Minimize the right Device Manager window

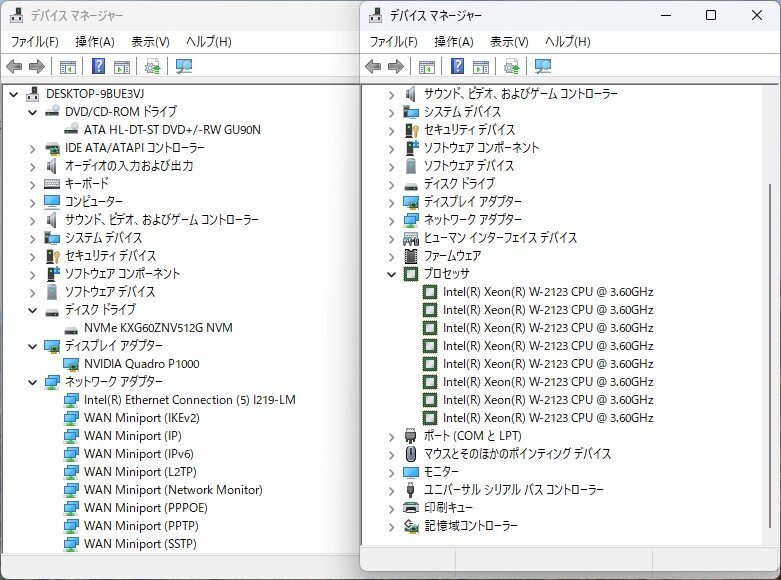click(666, 15)
